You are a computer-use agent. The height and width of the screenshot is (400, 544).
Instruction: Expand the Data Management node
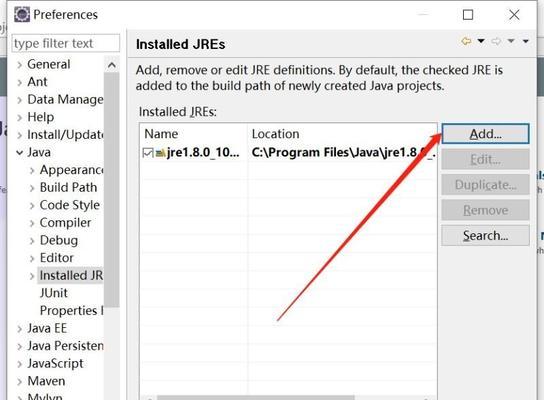(x=20, y=100)
